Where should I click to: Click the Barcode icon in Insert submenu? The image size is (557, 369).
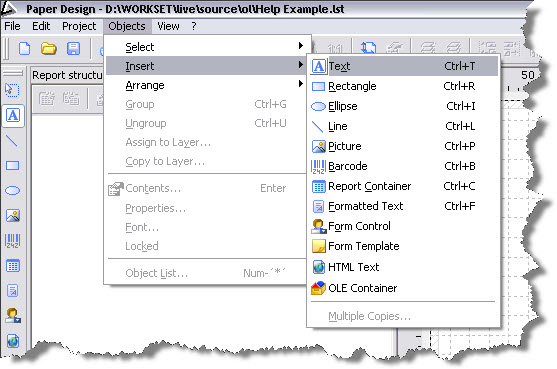point(318,166)
